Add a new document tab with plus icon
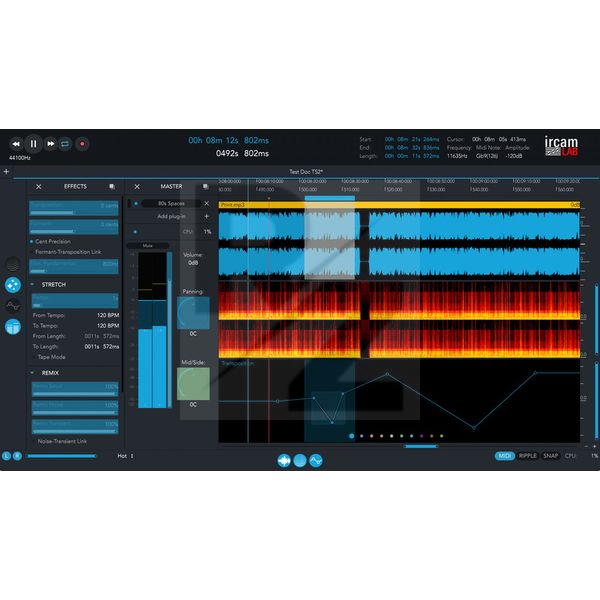The height and width of the screenshot is (600, 600). tap(6, 171)
